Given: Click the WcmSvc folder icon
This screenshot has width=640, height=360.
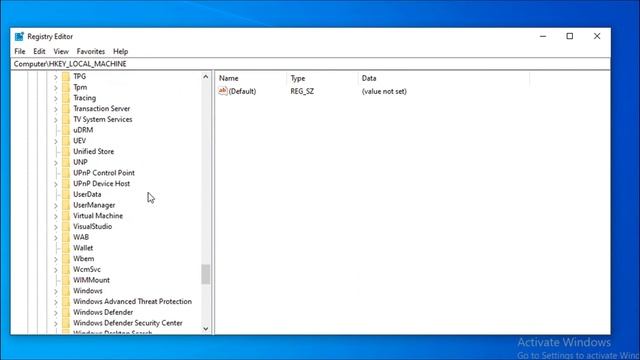Looking at the screenshot, I should [x=66, y=269].
